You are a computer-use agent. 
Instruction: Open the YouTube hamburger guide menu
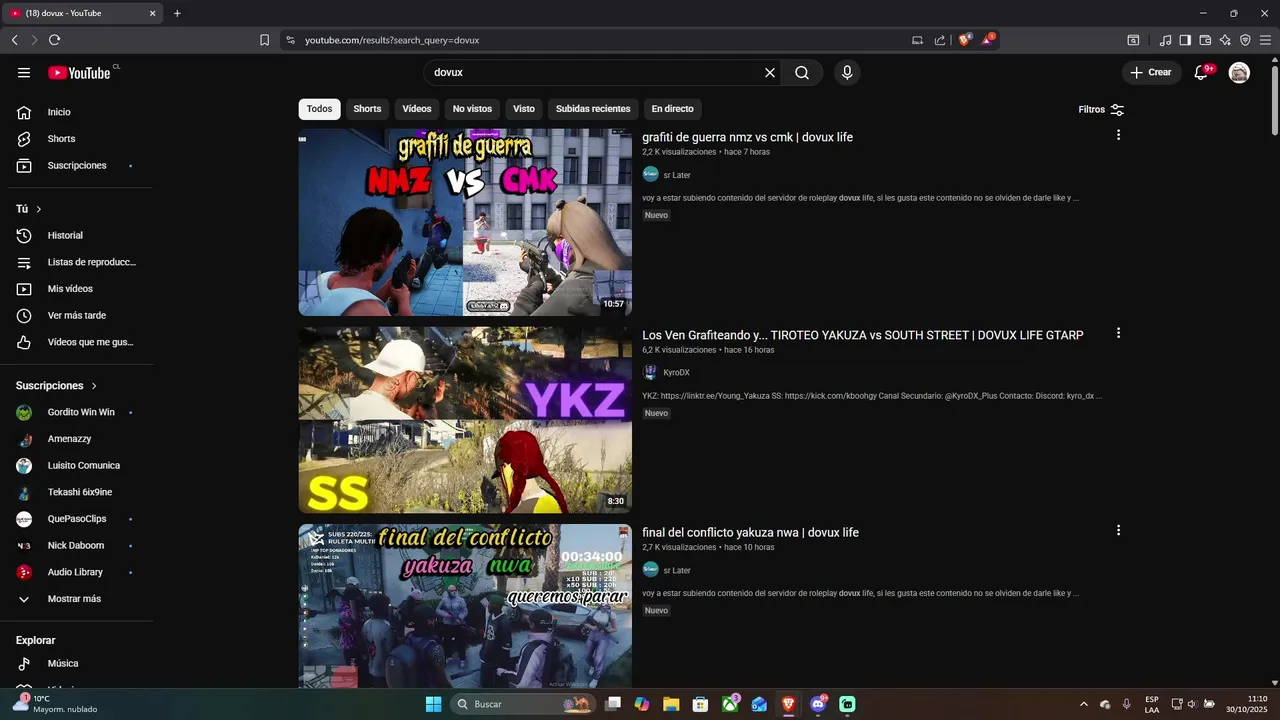point(24,73)
